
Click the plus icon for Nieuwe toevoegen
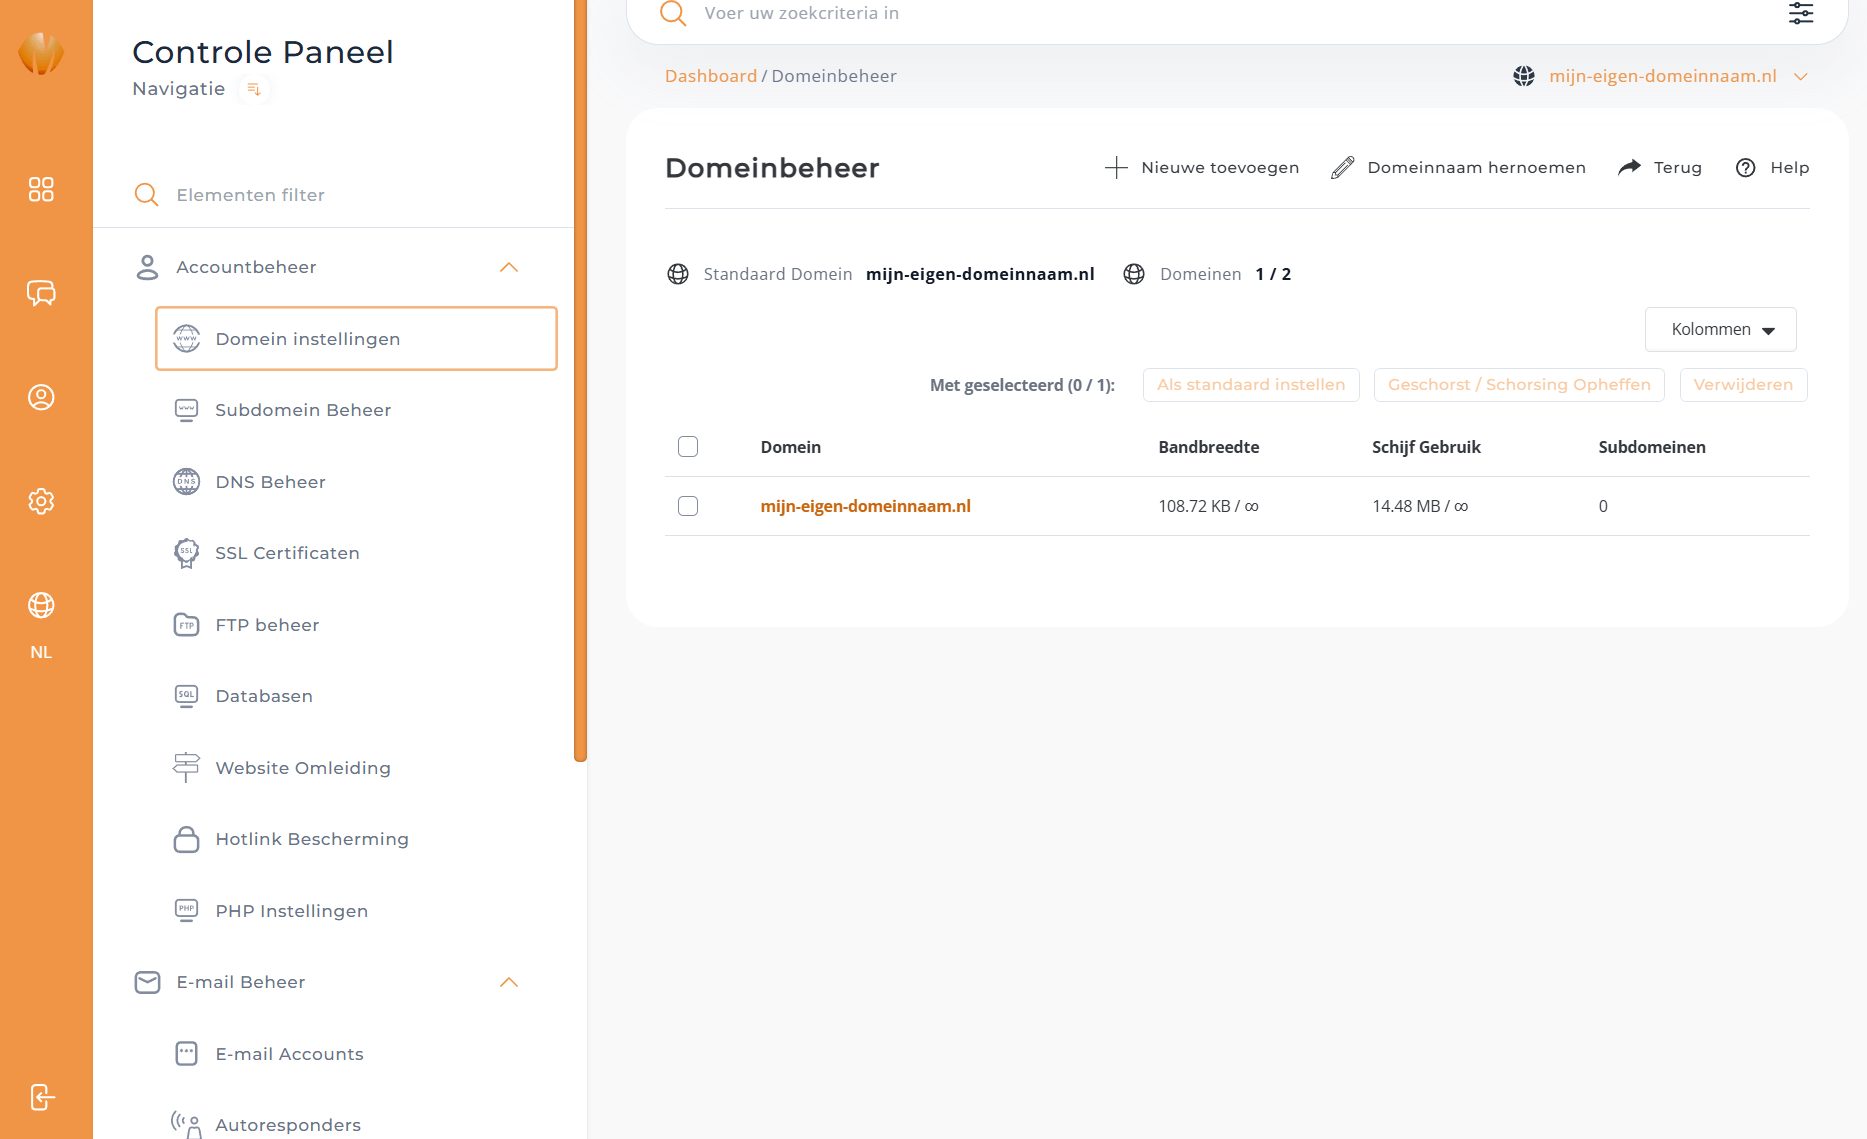(1116, 168)
